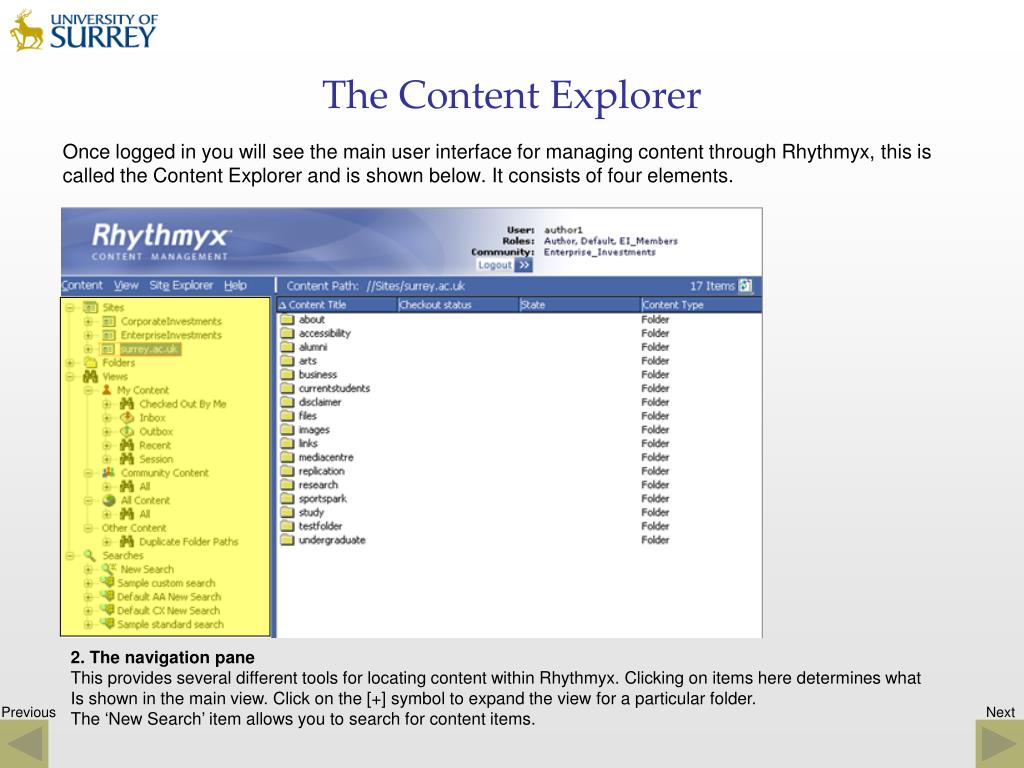Click the 'accessibility' folder icon

tap(287, 334)
